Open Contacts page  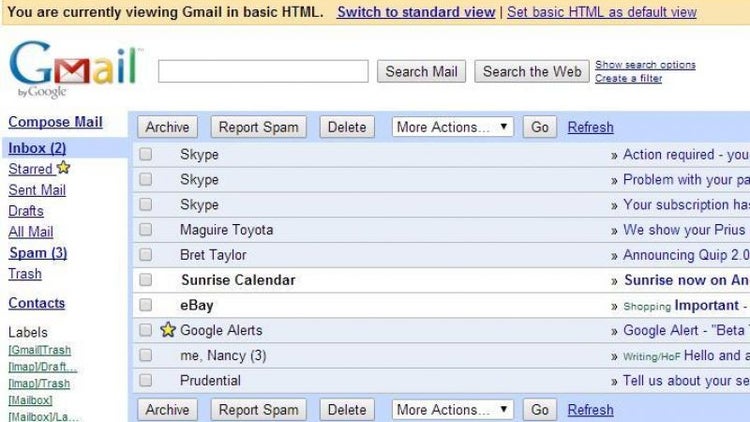click(x=36, y=303)
